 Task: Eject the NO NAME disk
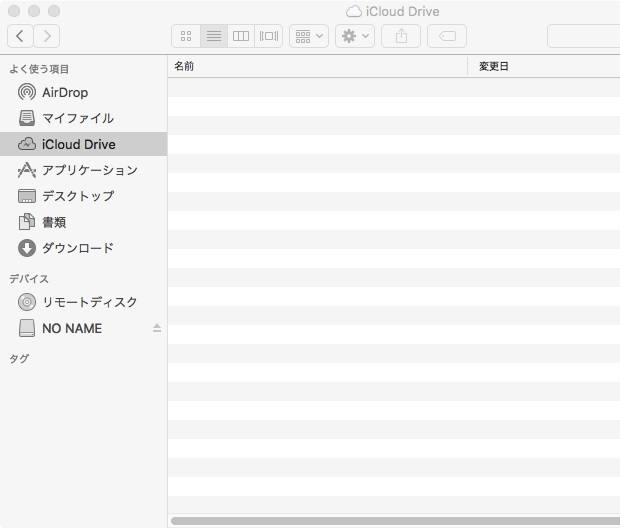pyautogui.click(x=157, y=328)
